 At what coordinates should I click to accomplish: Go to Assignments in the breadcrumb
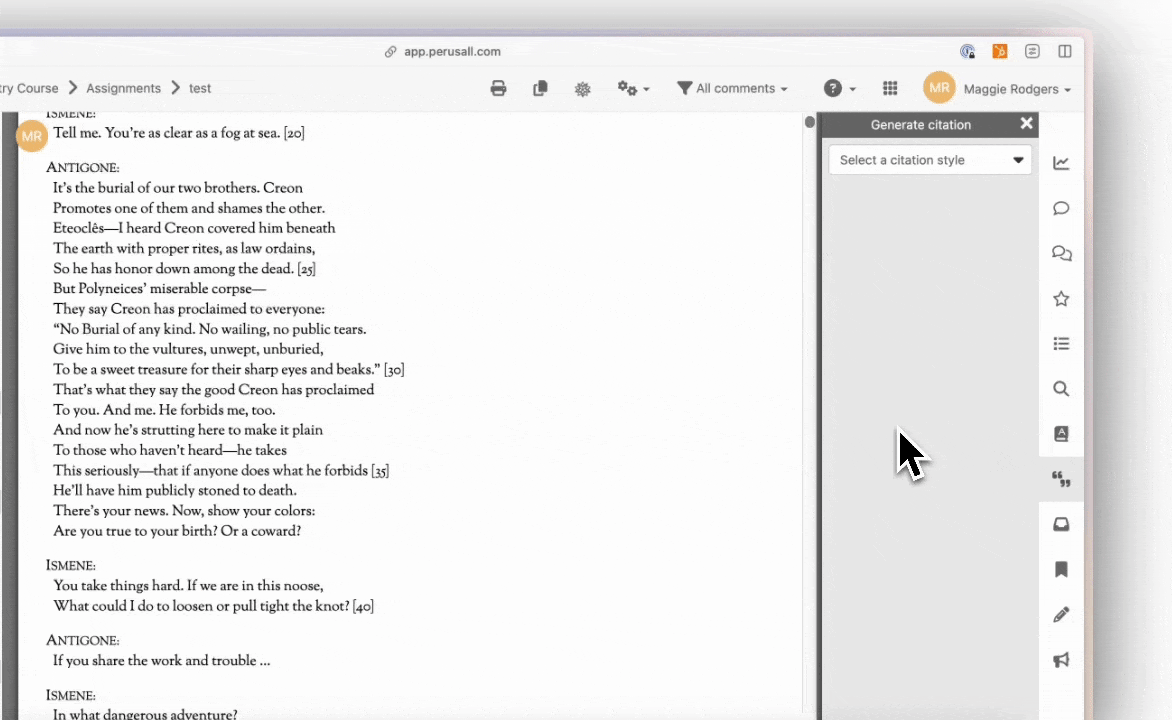point(122,88)
